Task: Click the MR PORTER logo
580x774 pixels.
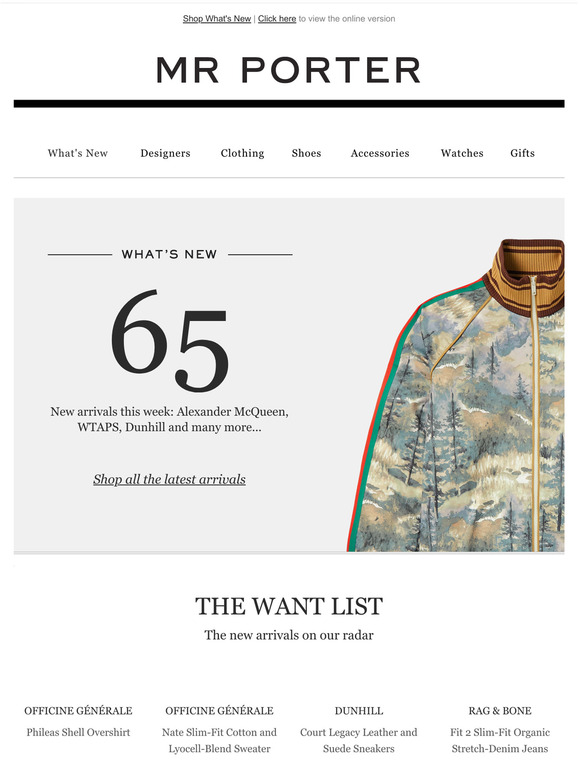Action: (x=289, y=70)
